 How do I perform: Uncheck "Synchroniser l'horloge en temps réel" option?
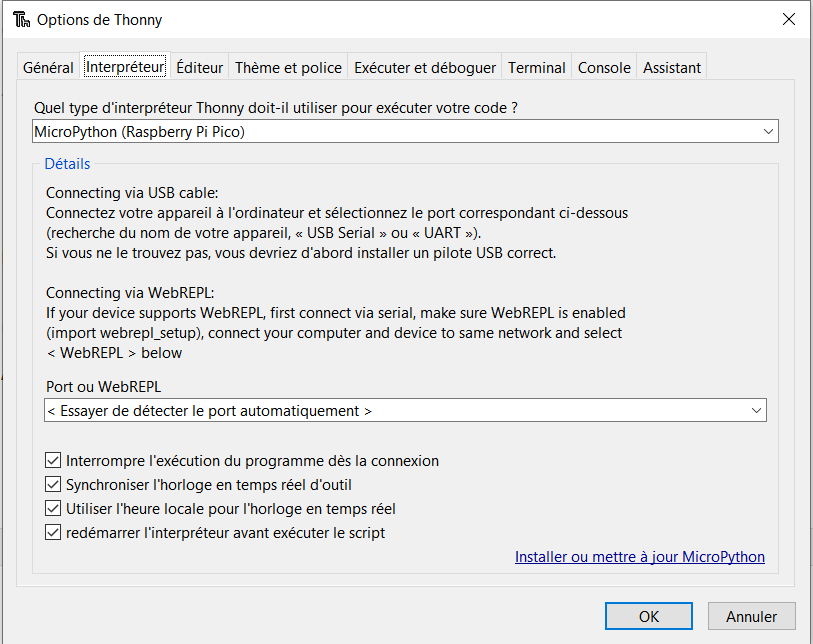click(x=54, y=485)
